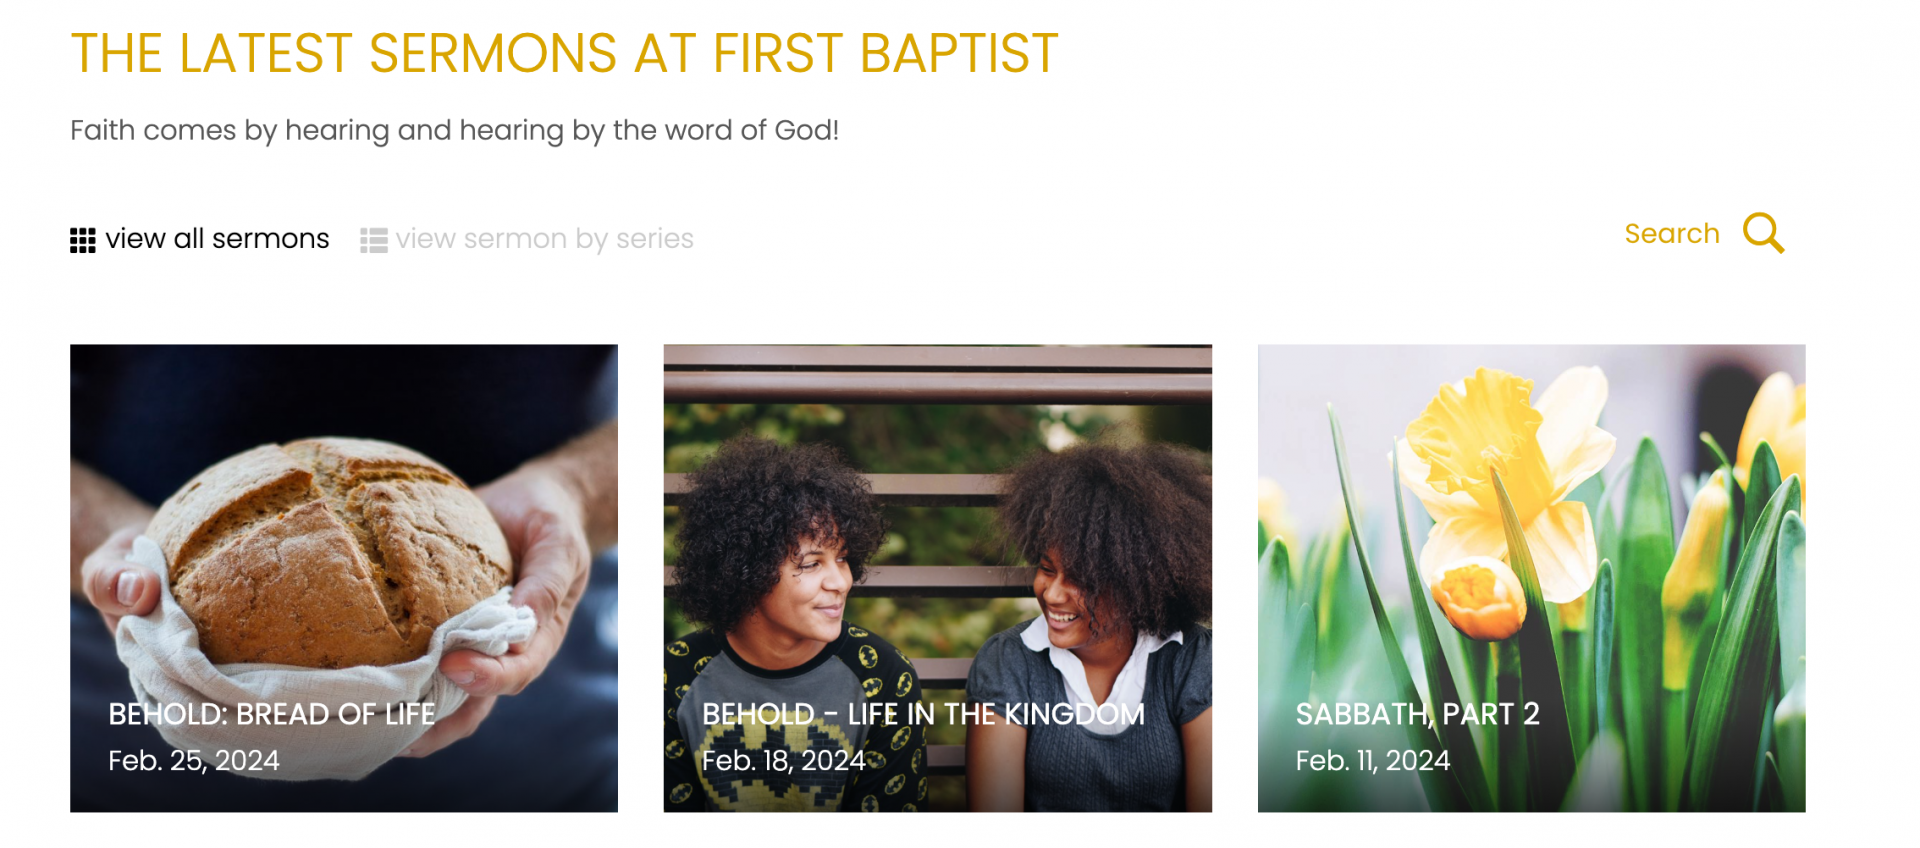Select the view all sermons grid layout icon
1920x848 pixels.
[x=83, y=239]
